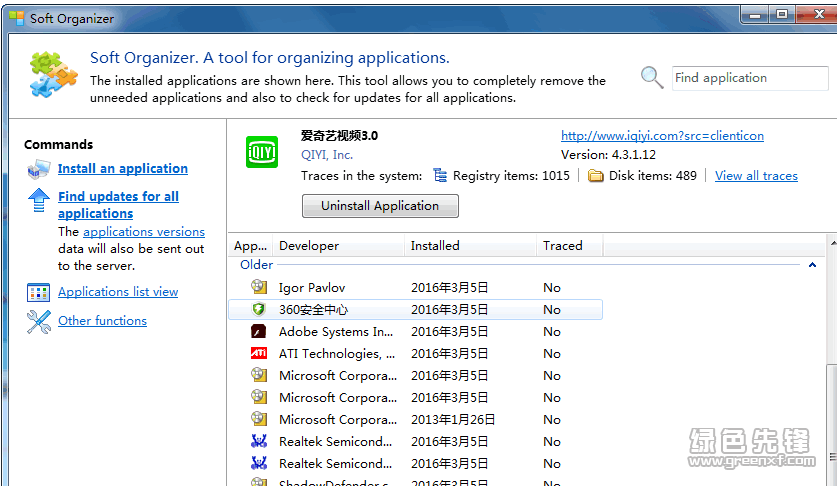Open Other functions
Screen dimensions: 837x486
[102, 320]
